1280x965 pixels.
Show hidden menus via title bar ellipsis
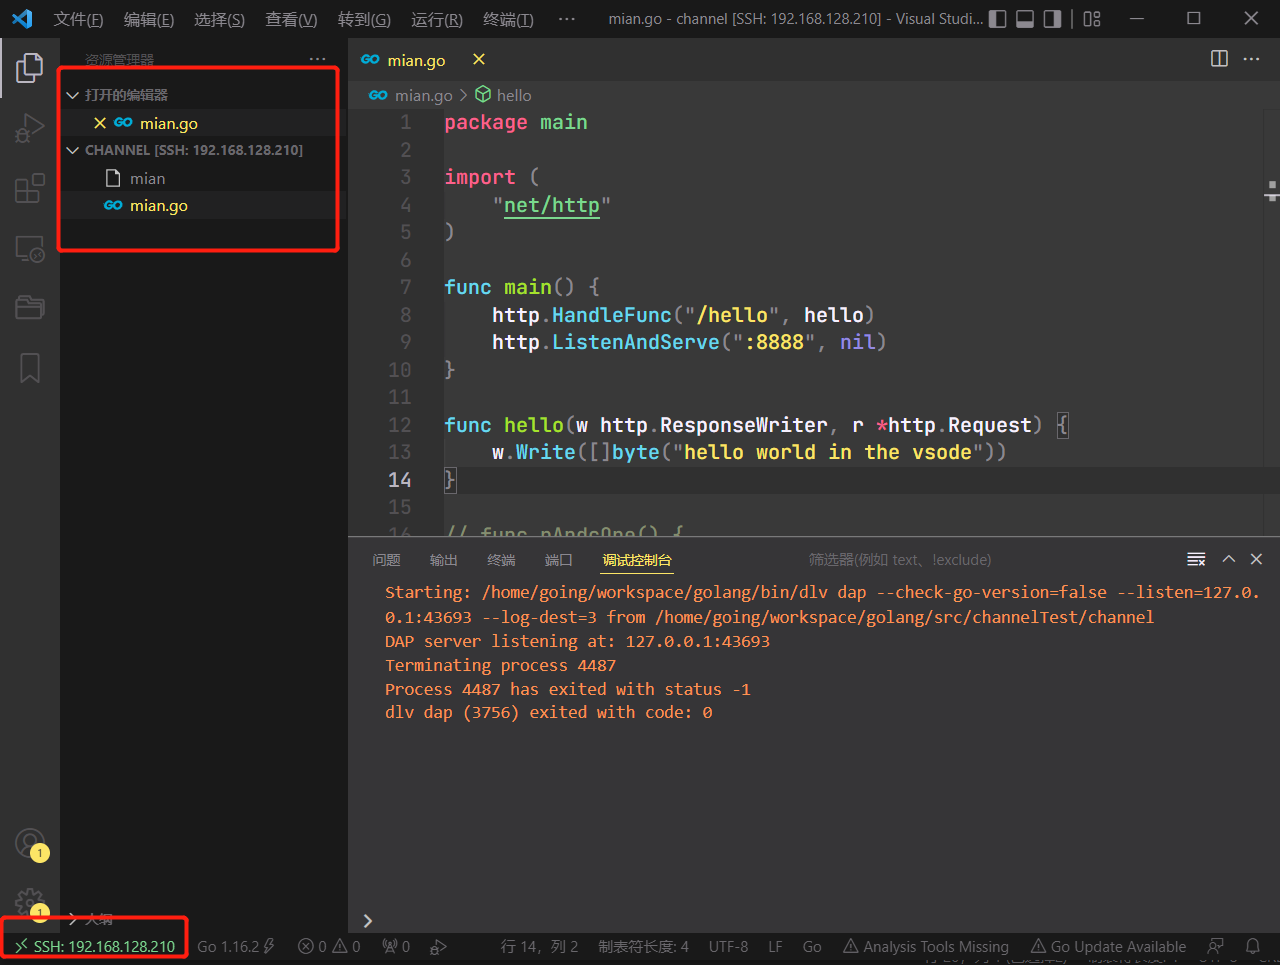567,19
